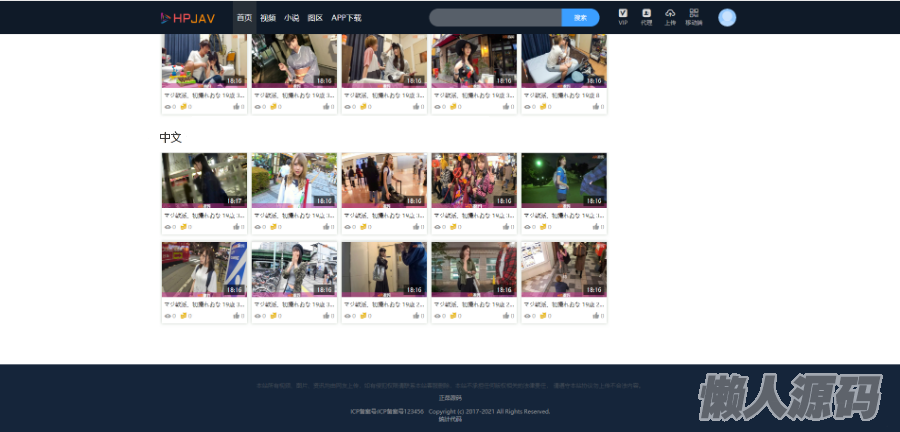This screenshot has width=900, height=432.
Task: Open the 正版源码 footer link
Action: [450, 398]
